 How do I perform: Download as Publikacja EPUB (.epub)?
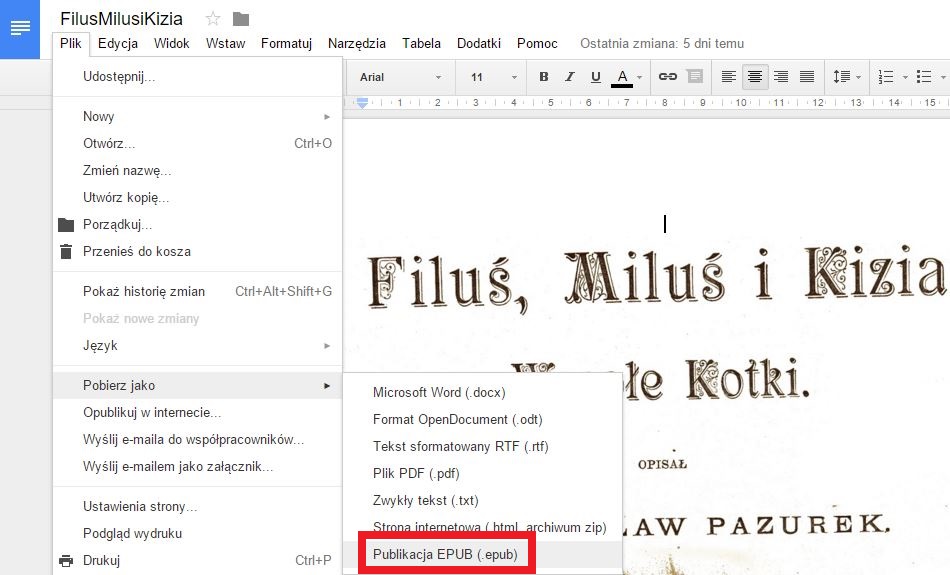coord(483,554)
